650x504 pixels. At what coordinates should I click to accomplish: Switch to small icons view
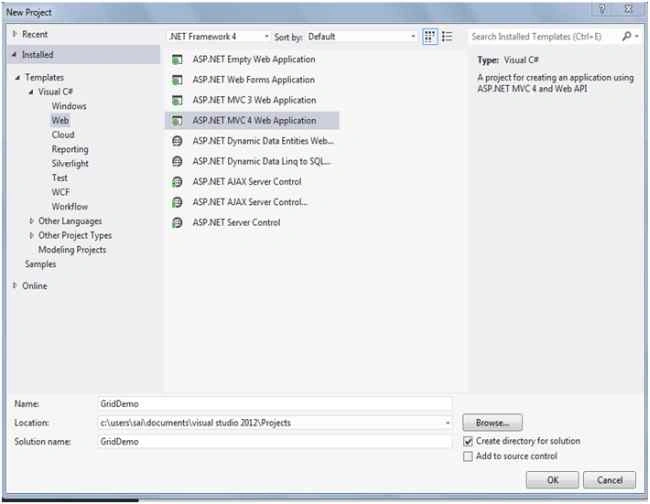(430, 37)
